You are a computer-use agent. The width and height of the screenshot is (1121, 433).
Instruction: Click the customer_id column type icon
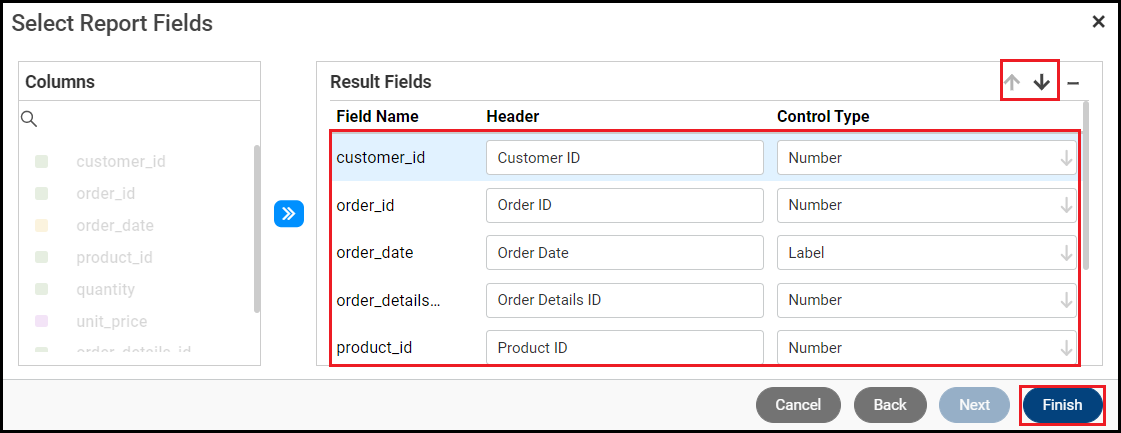tap(42, 161)
